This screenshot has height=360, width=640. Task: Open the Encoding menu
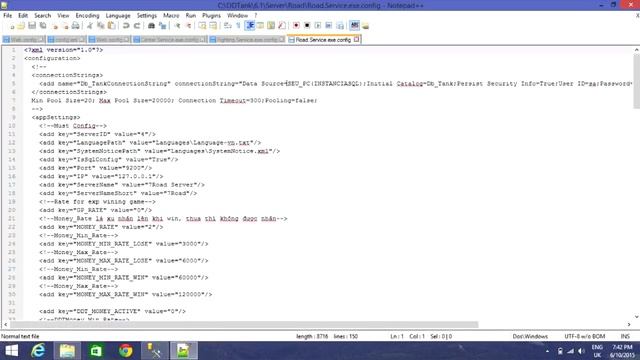(x=87, y=16)
